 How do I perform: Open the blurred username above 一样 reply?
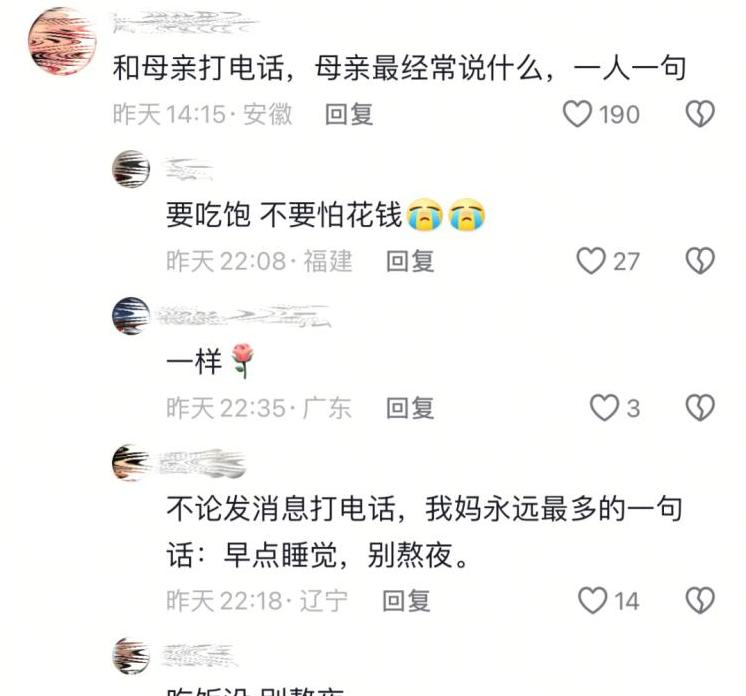click(244, 316)
